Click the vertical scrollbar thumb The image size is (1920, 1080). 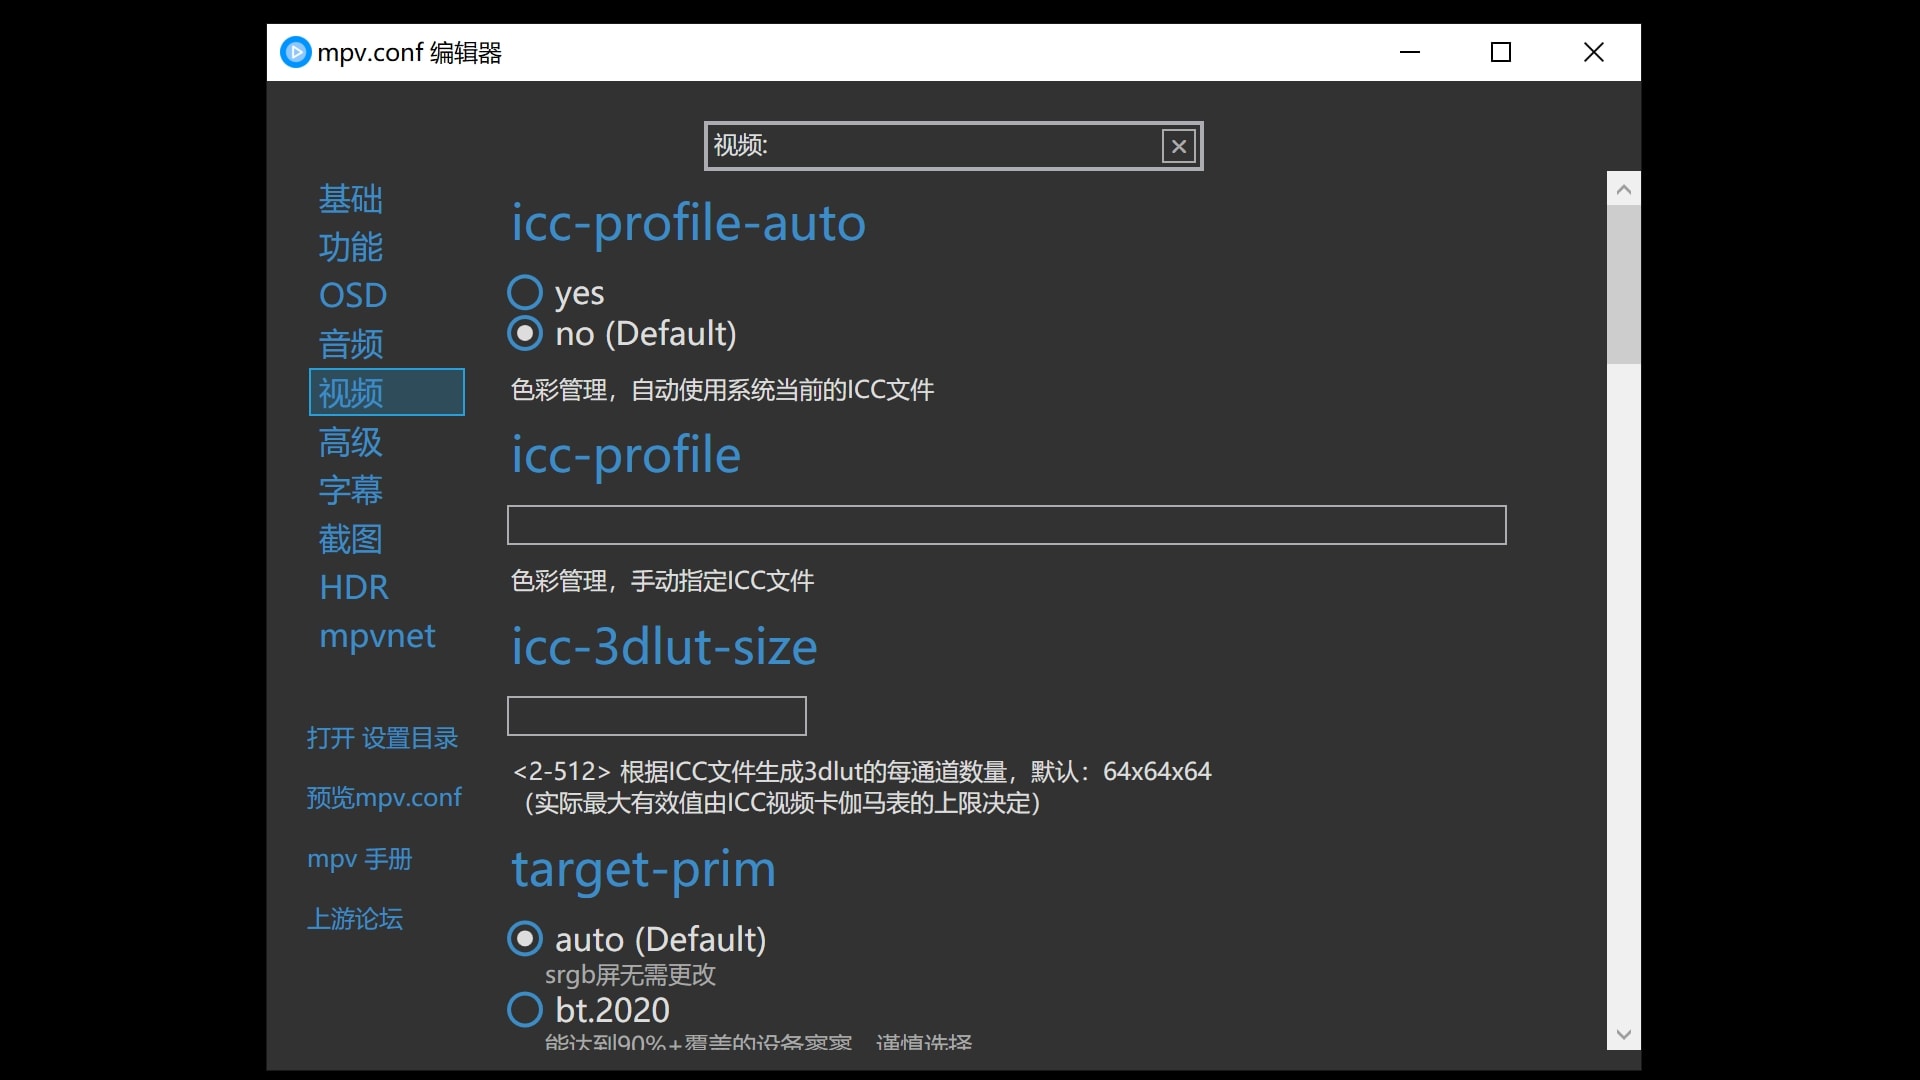[x=1623, y=285]
